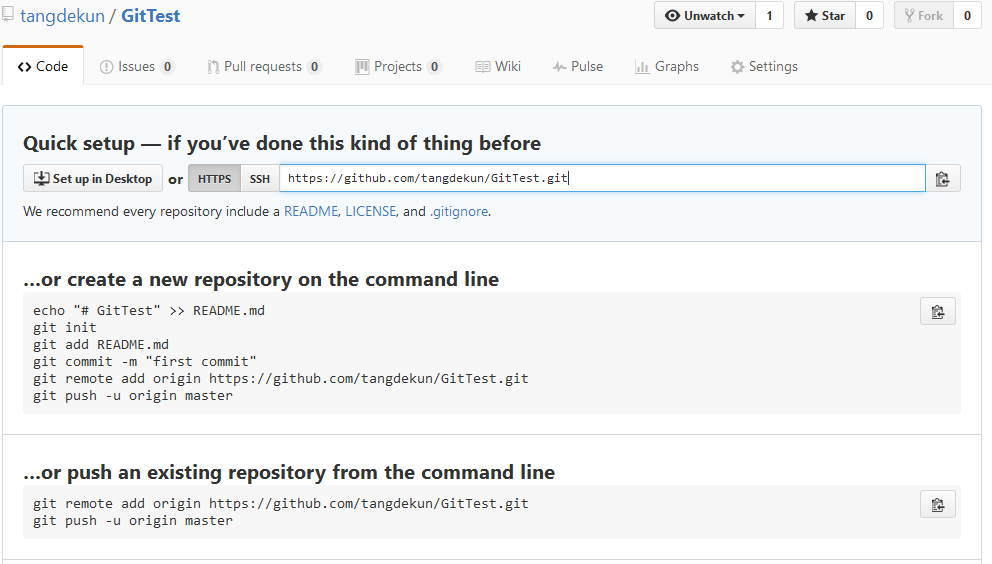Open the .gitignore link

click(459, 211)
